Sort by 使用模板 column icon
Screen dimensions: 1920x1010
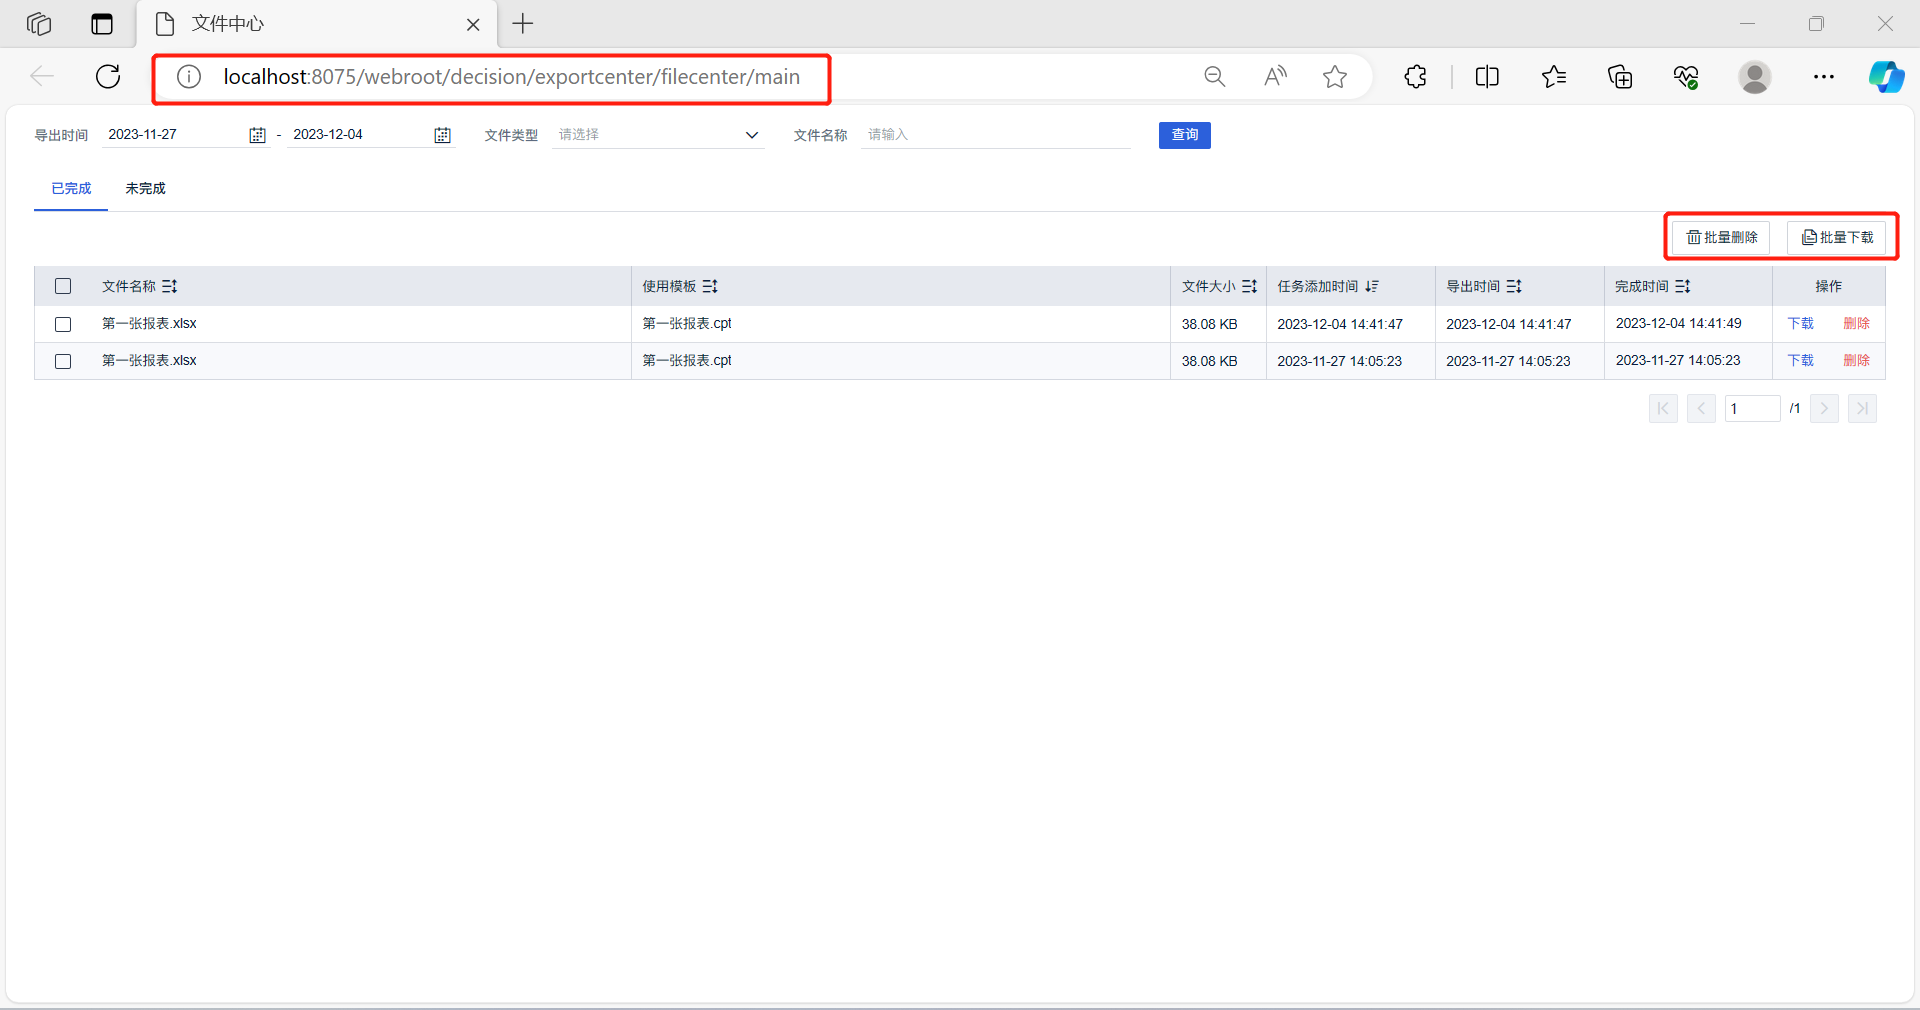[x=710, y=287]
